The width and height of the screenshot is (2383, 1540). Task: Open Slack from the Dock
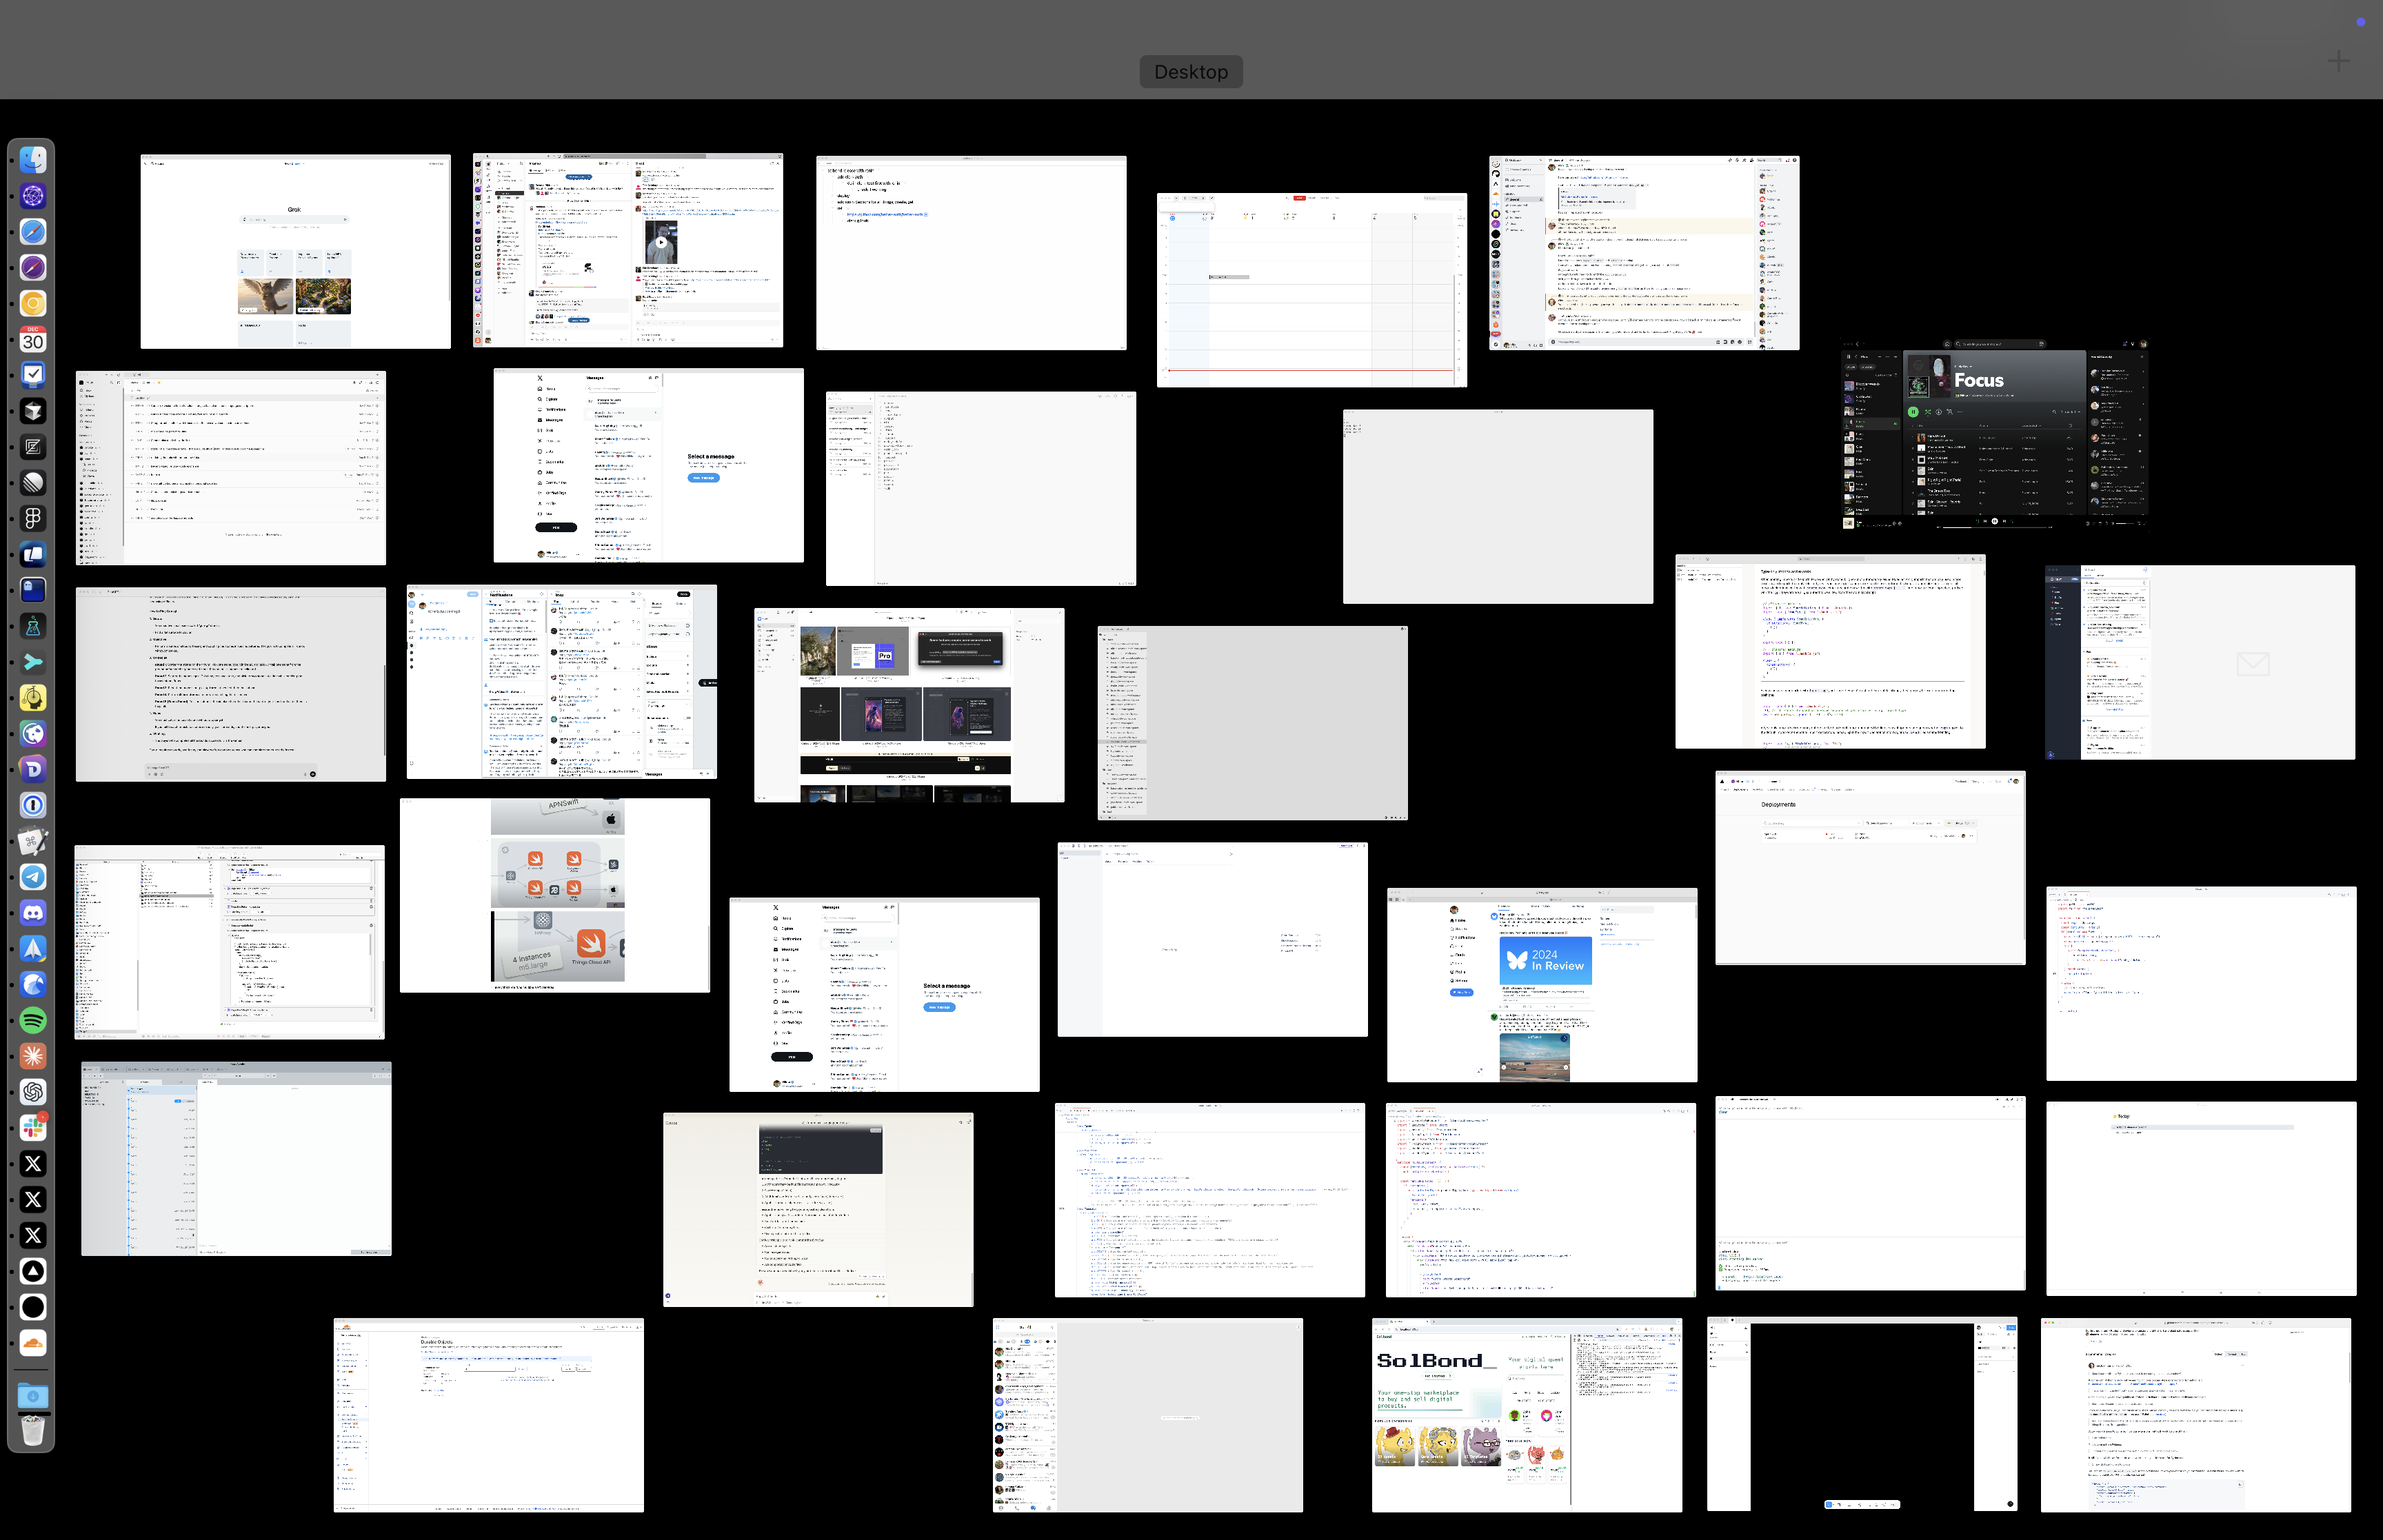tap(33, 1128)
